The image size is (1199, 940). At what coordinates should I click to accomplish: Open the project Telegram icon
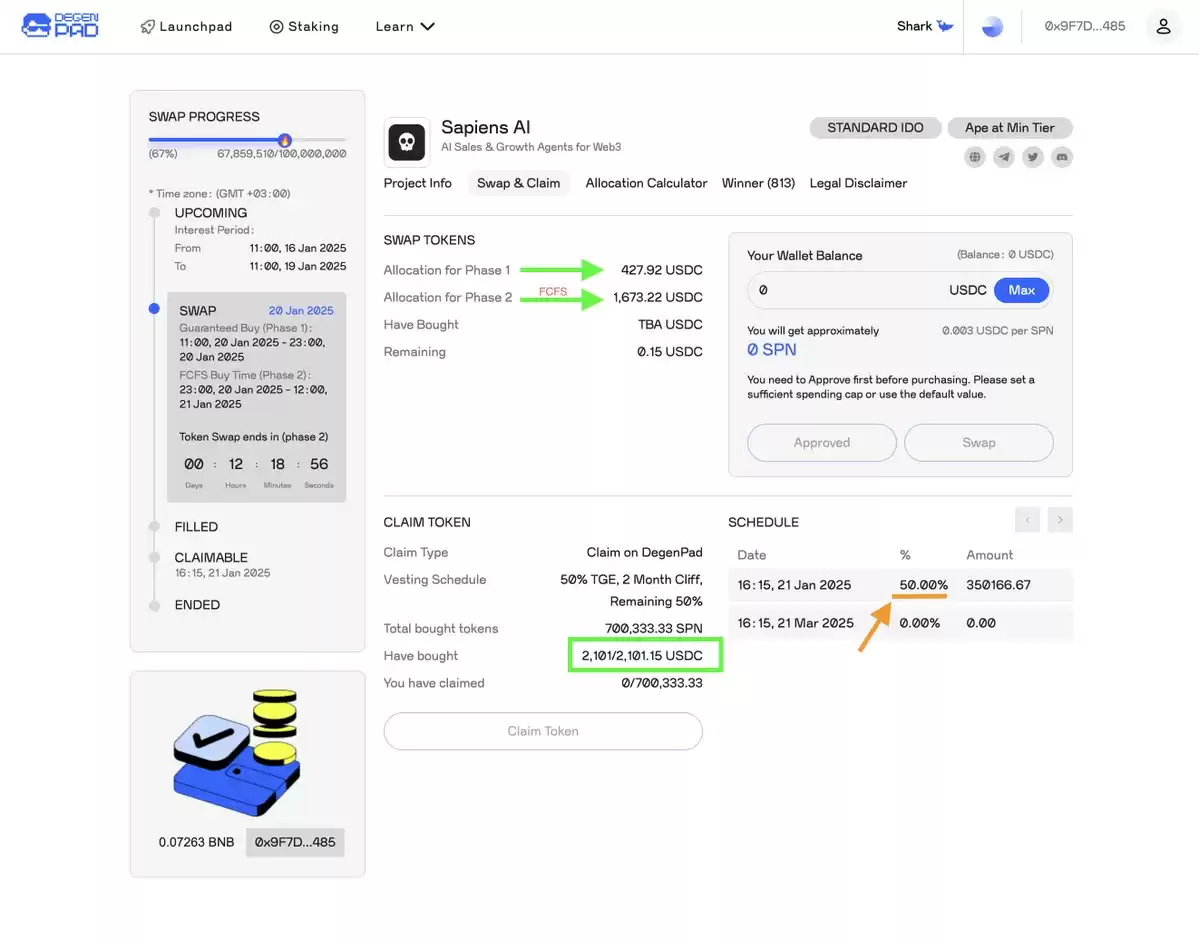[1003, 157]
